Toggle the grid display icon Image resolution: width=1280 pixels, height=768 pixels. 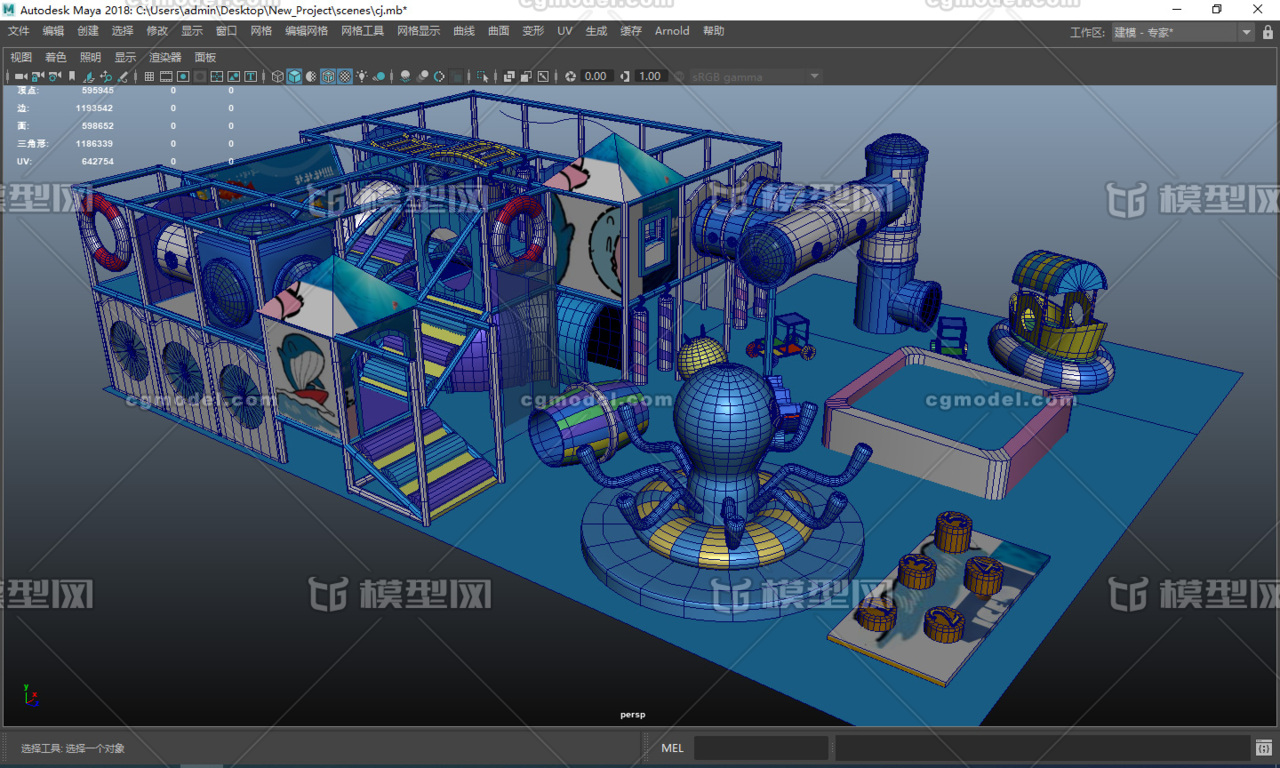click(149, 76)
